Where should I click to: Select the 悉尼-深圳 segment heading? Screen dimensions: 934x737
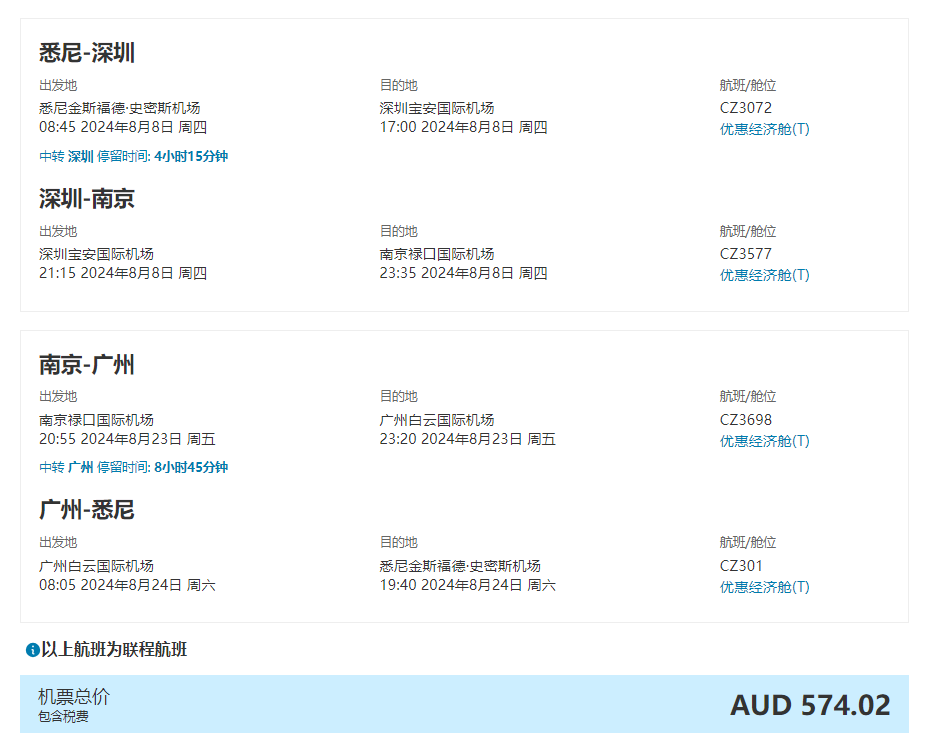tap(87, 53)
